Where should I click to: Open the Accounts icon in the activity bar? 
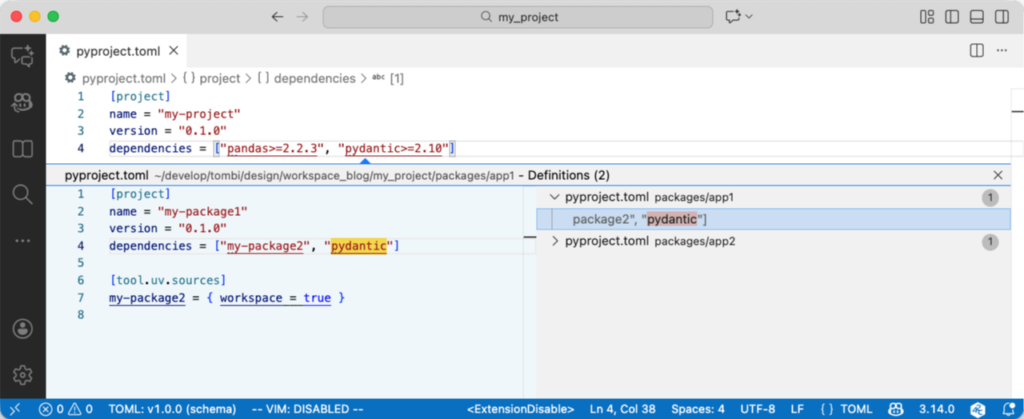[x=22, y=329]
